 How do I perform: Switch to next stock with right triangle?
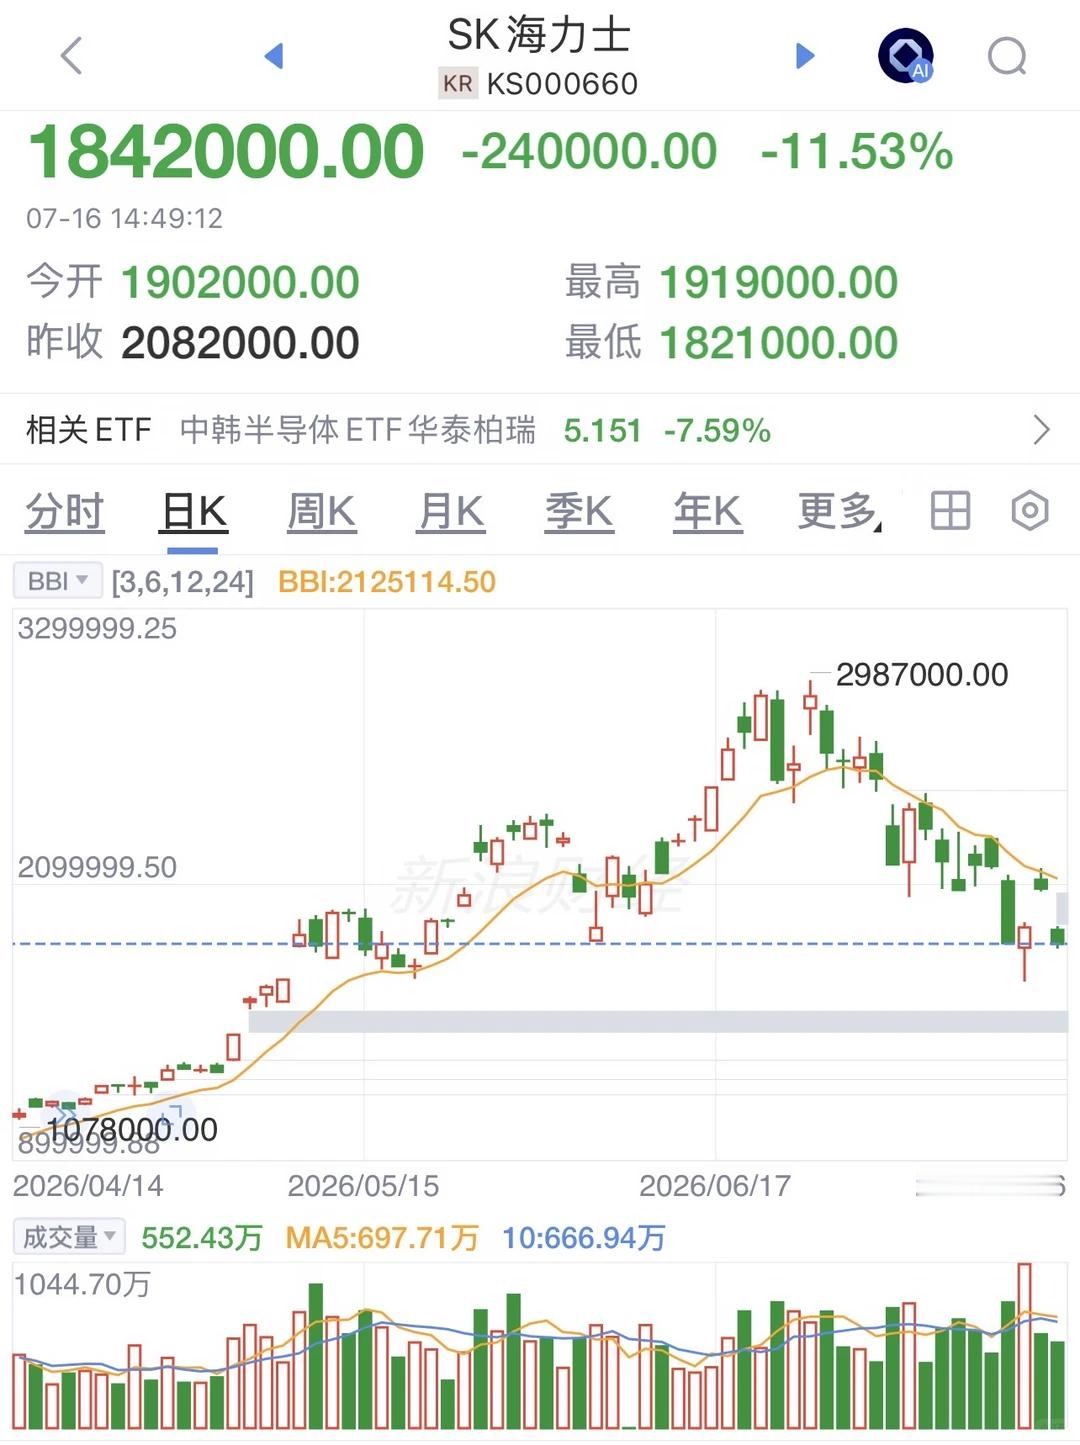click(805, 56)
